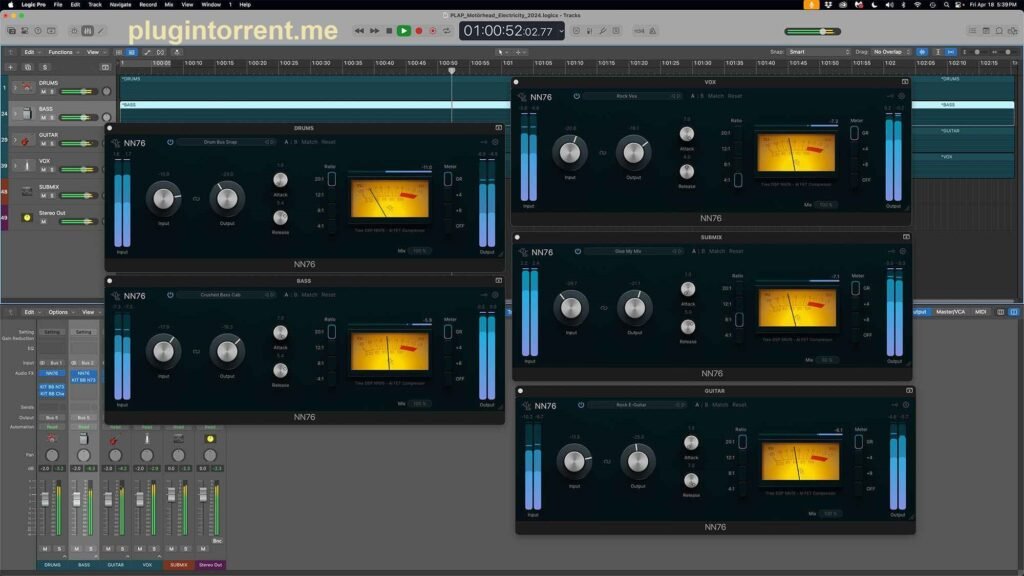Click the Stereo Out yellow track icon
This screenshot has width=1024, height=576.
(27, 217)
